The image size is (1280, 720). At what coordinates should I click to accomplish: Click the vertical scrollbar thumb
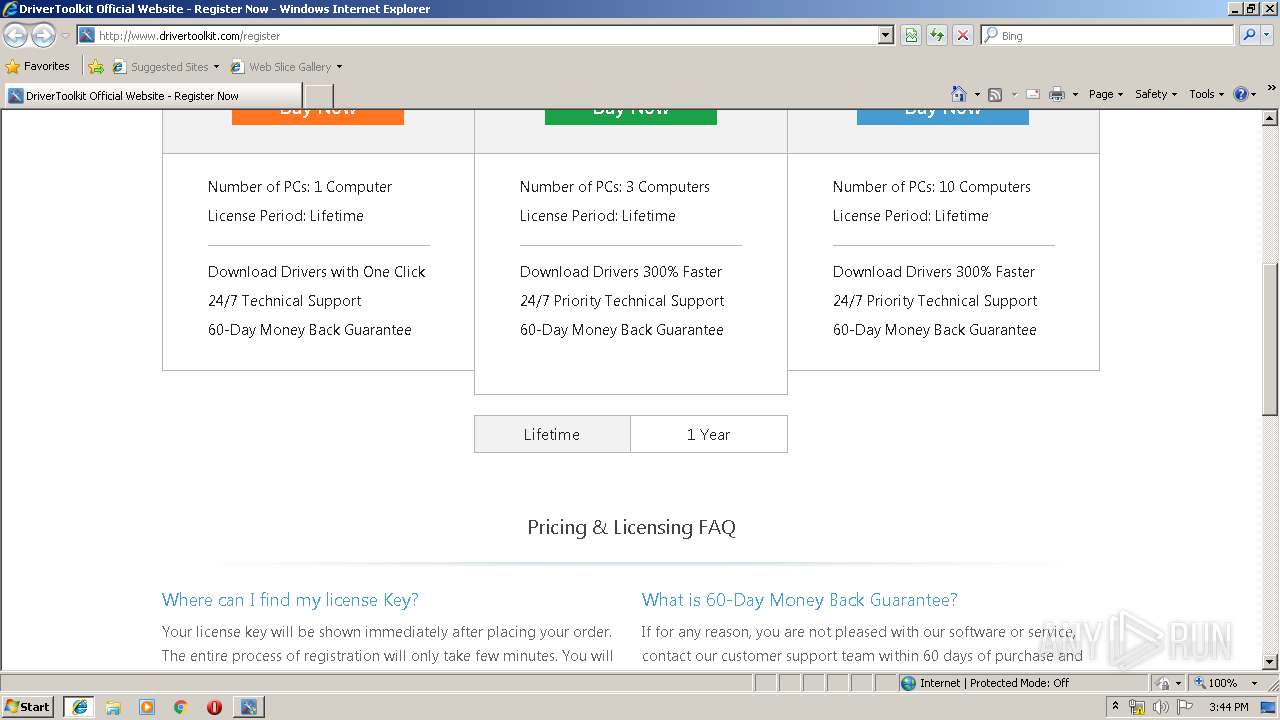(1270, 339)
